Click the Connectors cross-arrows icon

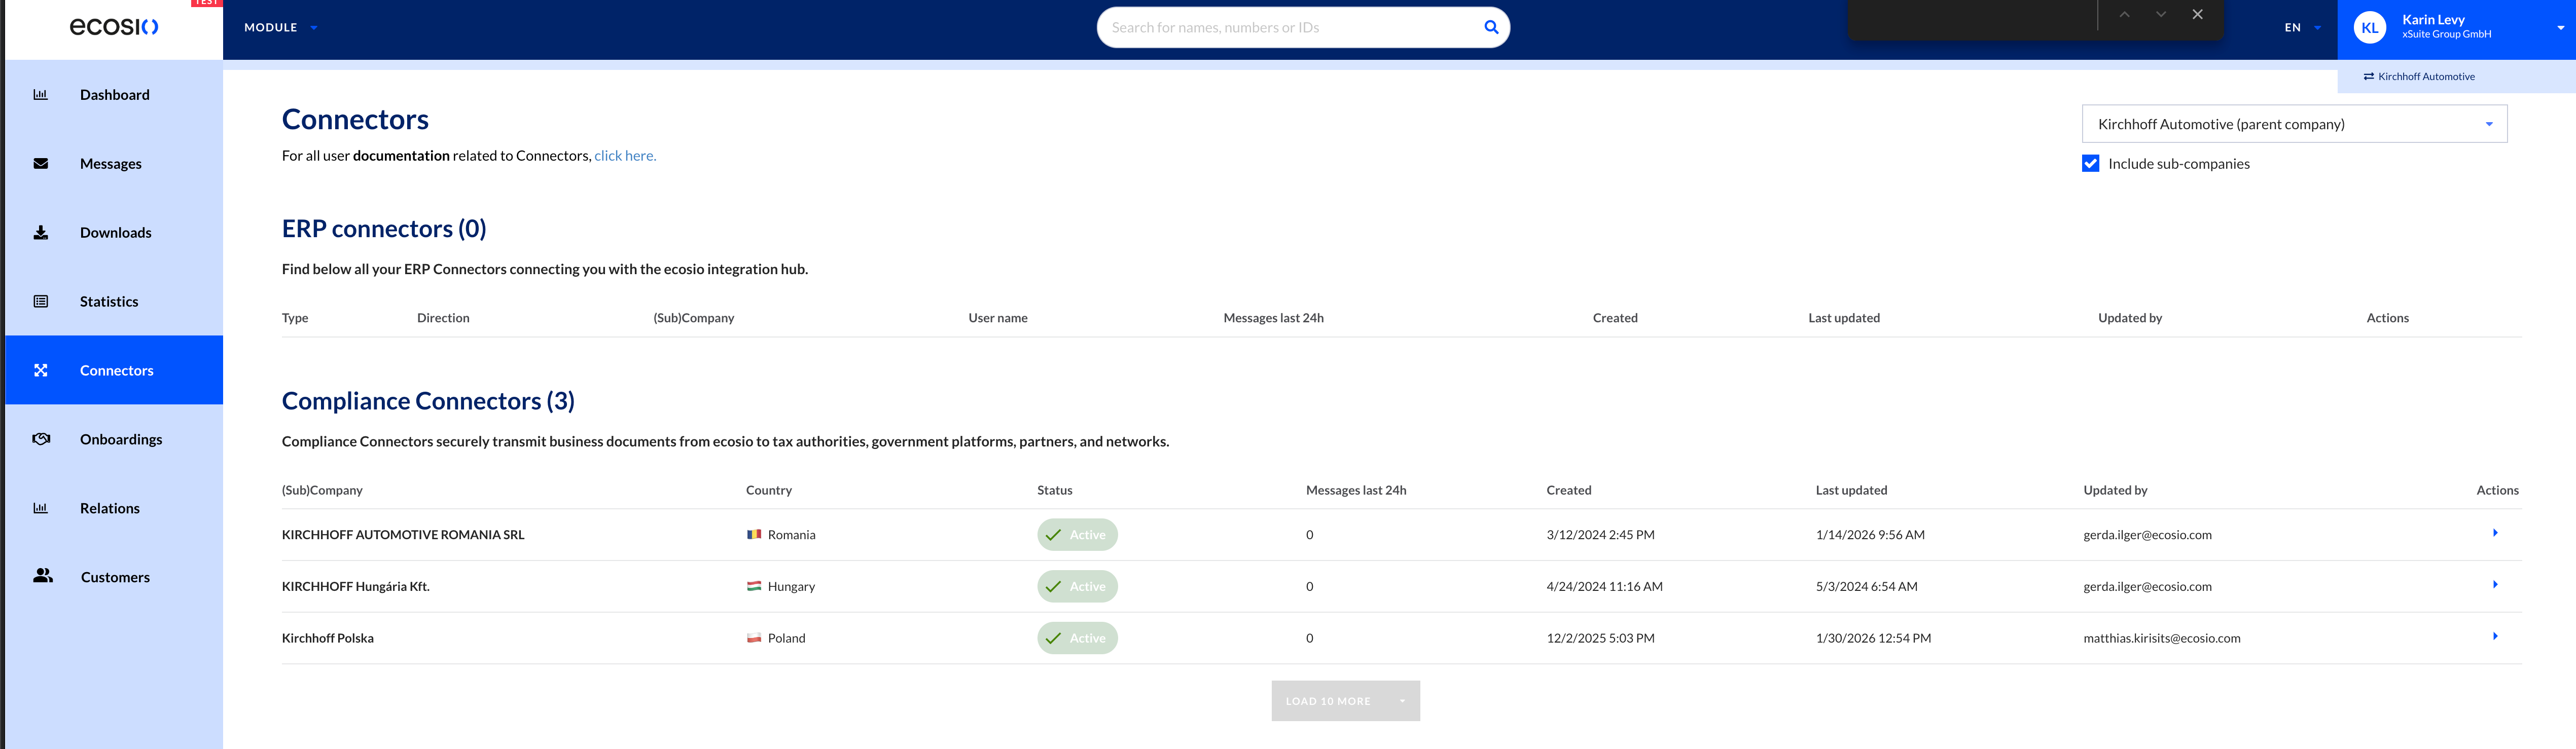pos(41,370)
